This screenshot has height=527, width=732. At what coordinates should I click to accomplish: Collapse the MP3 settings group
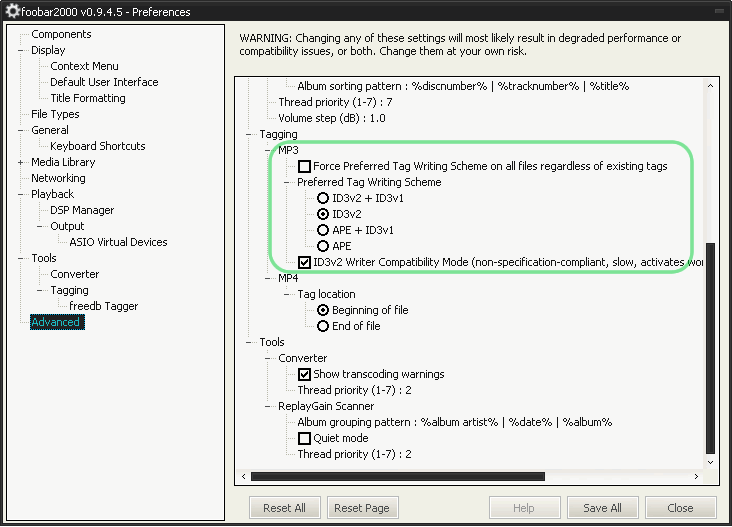coord(267,150)
